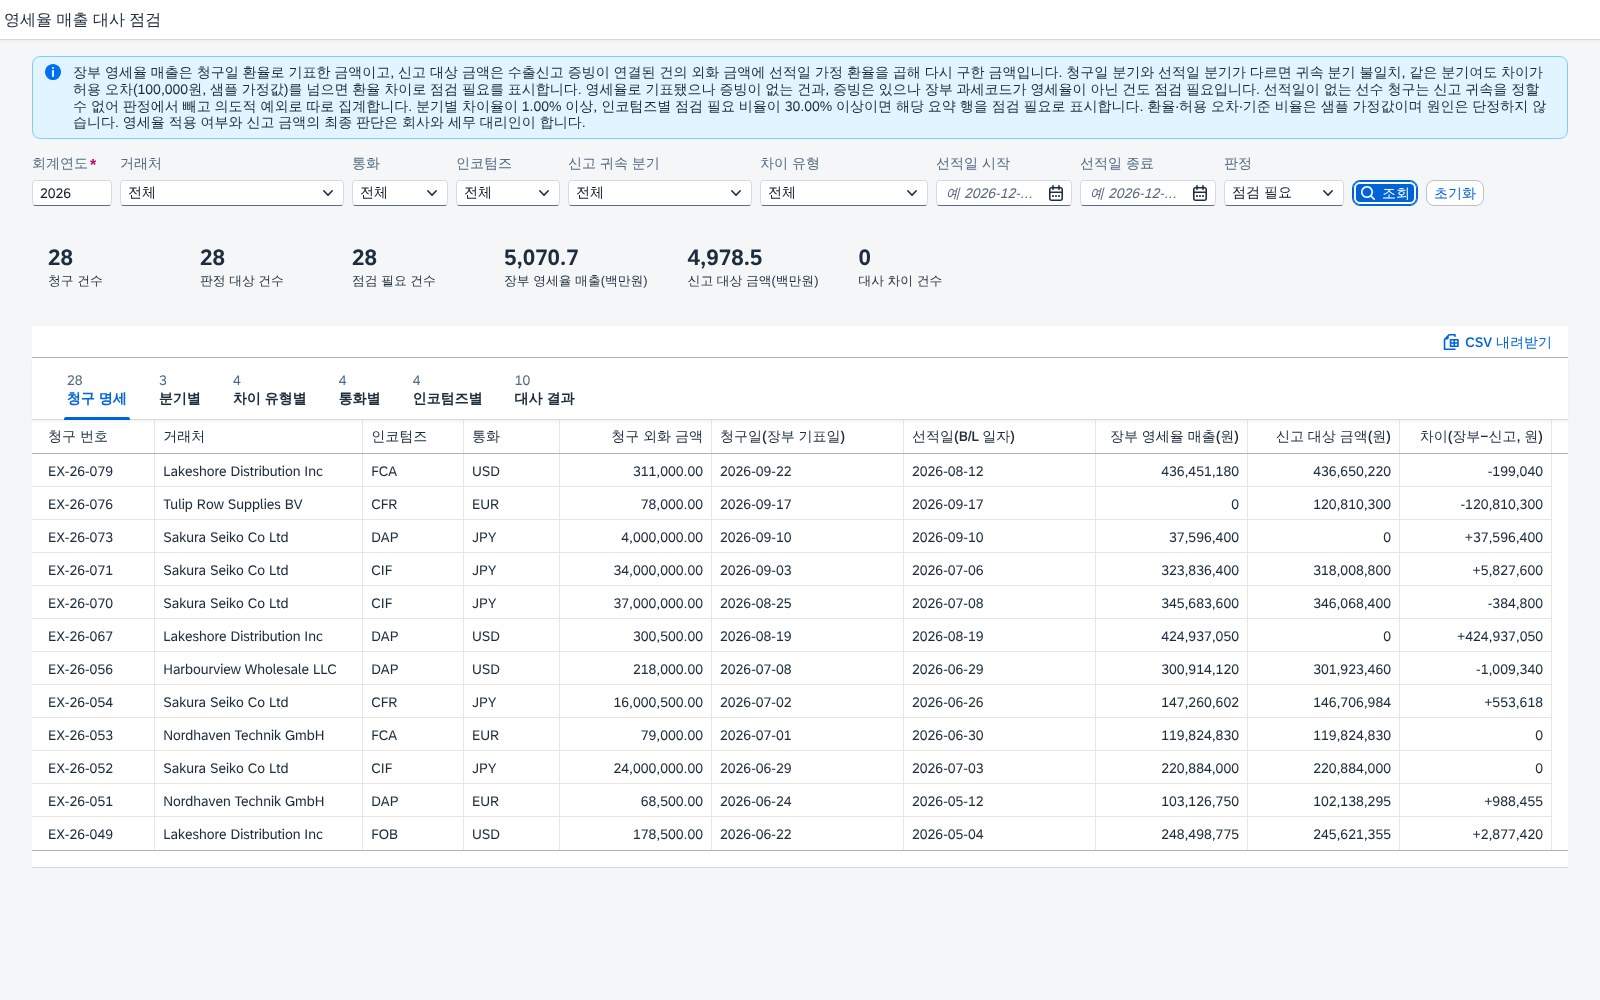Viewport: 1600px width, 1000px height.
Task: Open calendar picker for 선적일 시작
Action: [x=1056, y=193]
